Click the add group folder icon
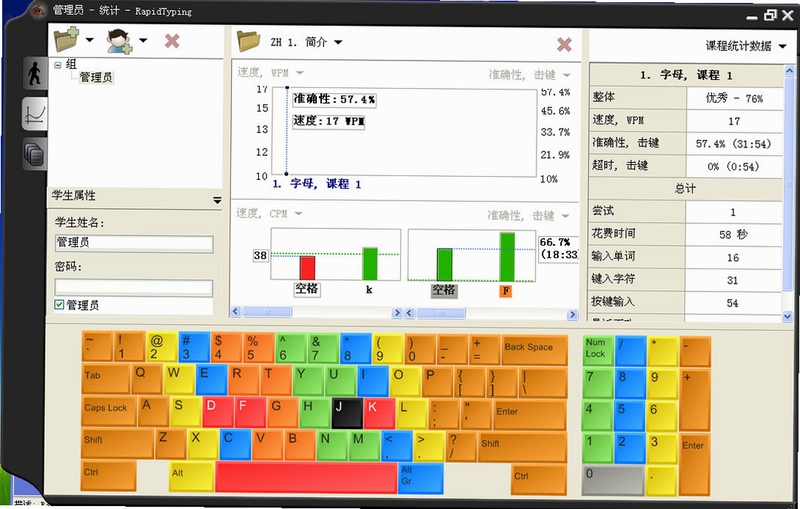The image size is (800, 509). click(x=66, y=39)
